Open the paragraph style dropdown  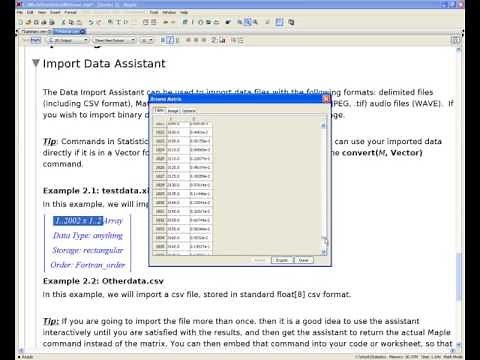68,40
